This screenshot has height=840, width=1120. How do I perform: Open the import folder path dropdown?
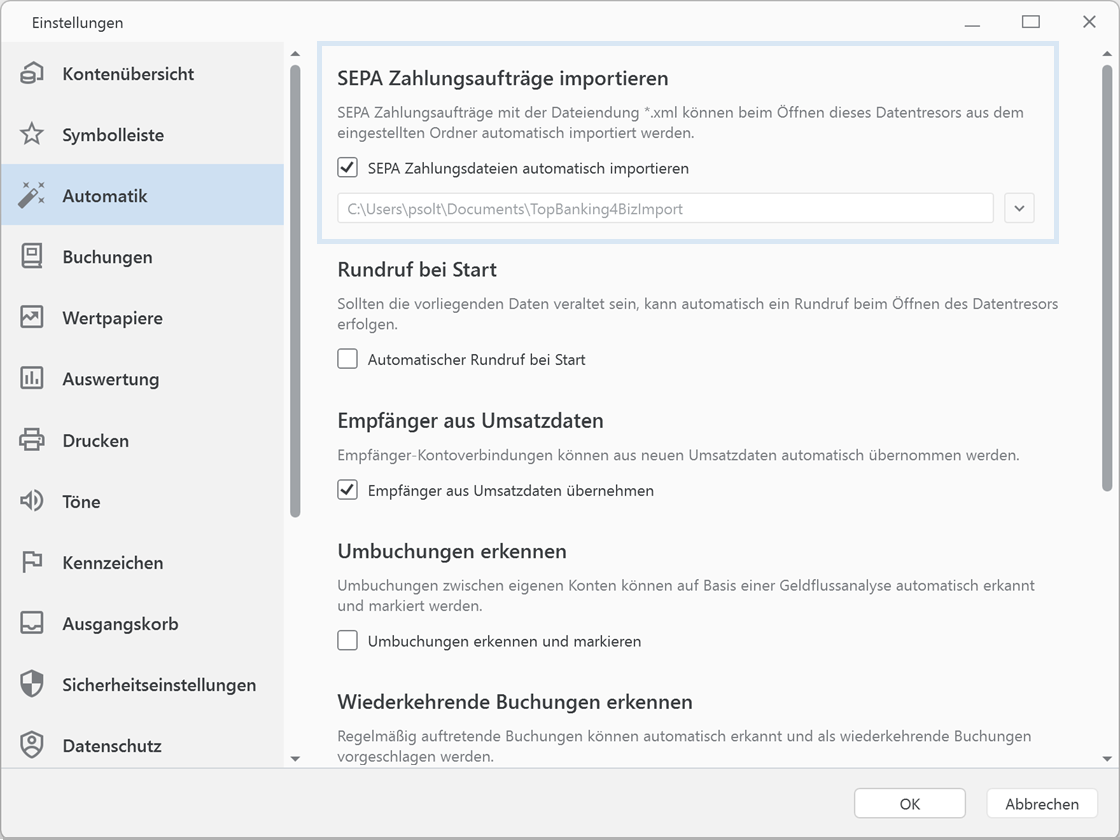coord(1019,208)
